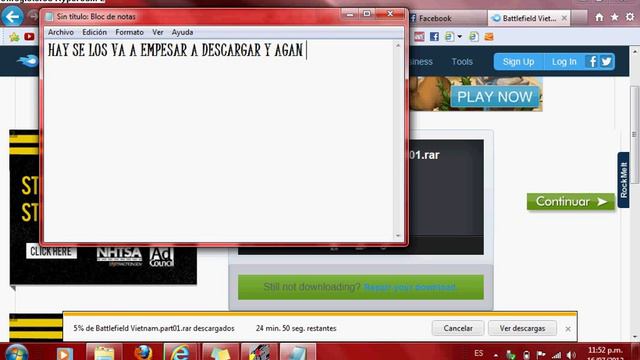The width and height of the screenshot is (640, 360).
Task: Click the volume speaker tray icon
Action: (x=571, y=355)
